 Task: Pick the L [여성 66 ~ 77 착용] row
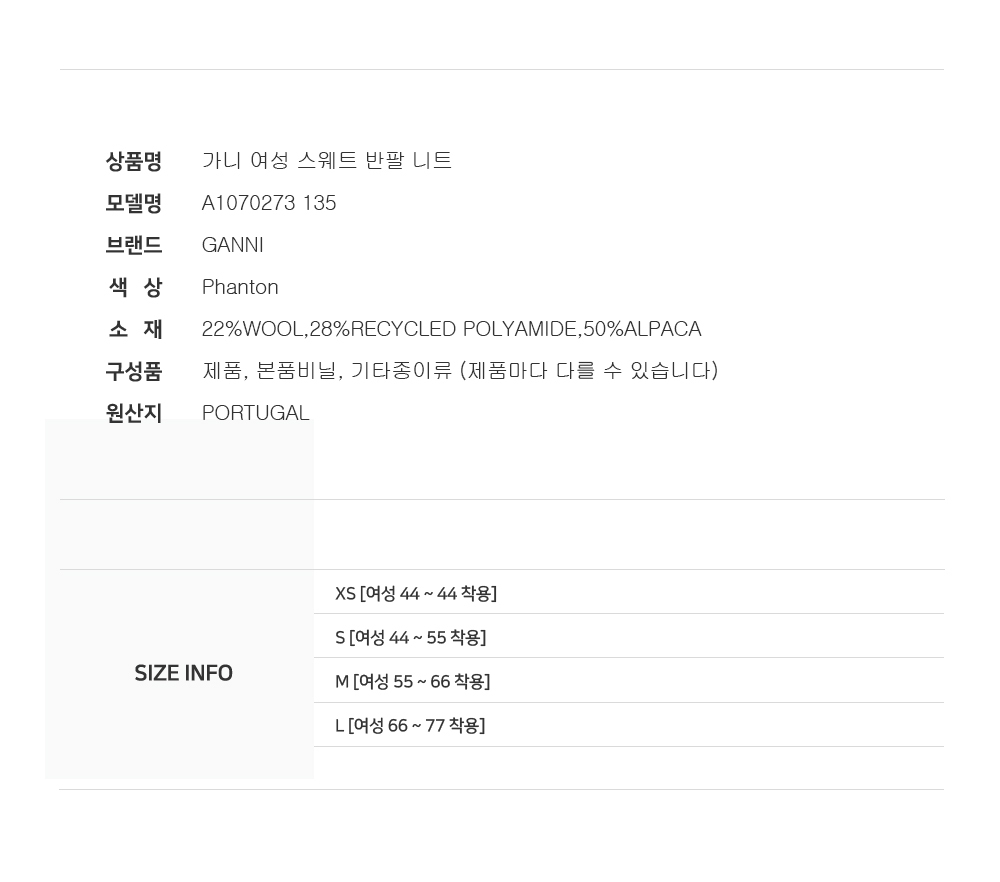tap(410, 725)
